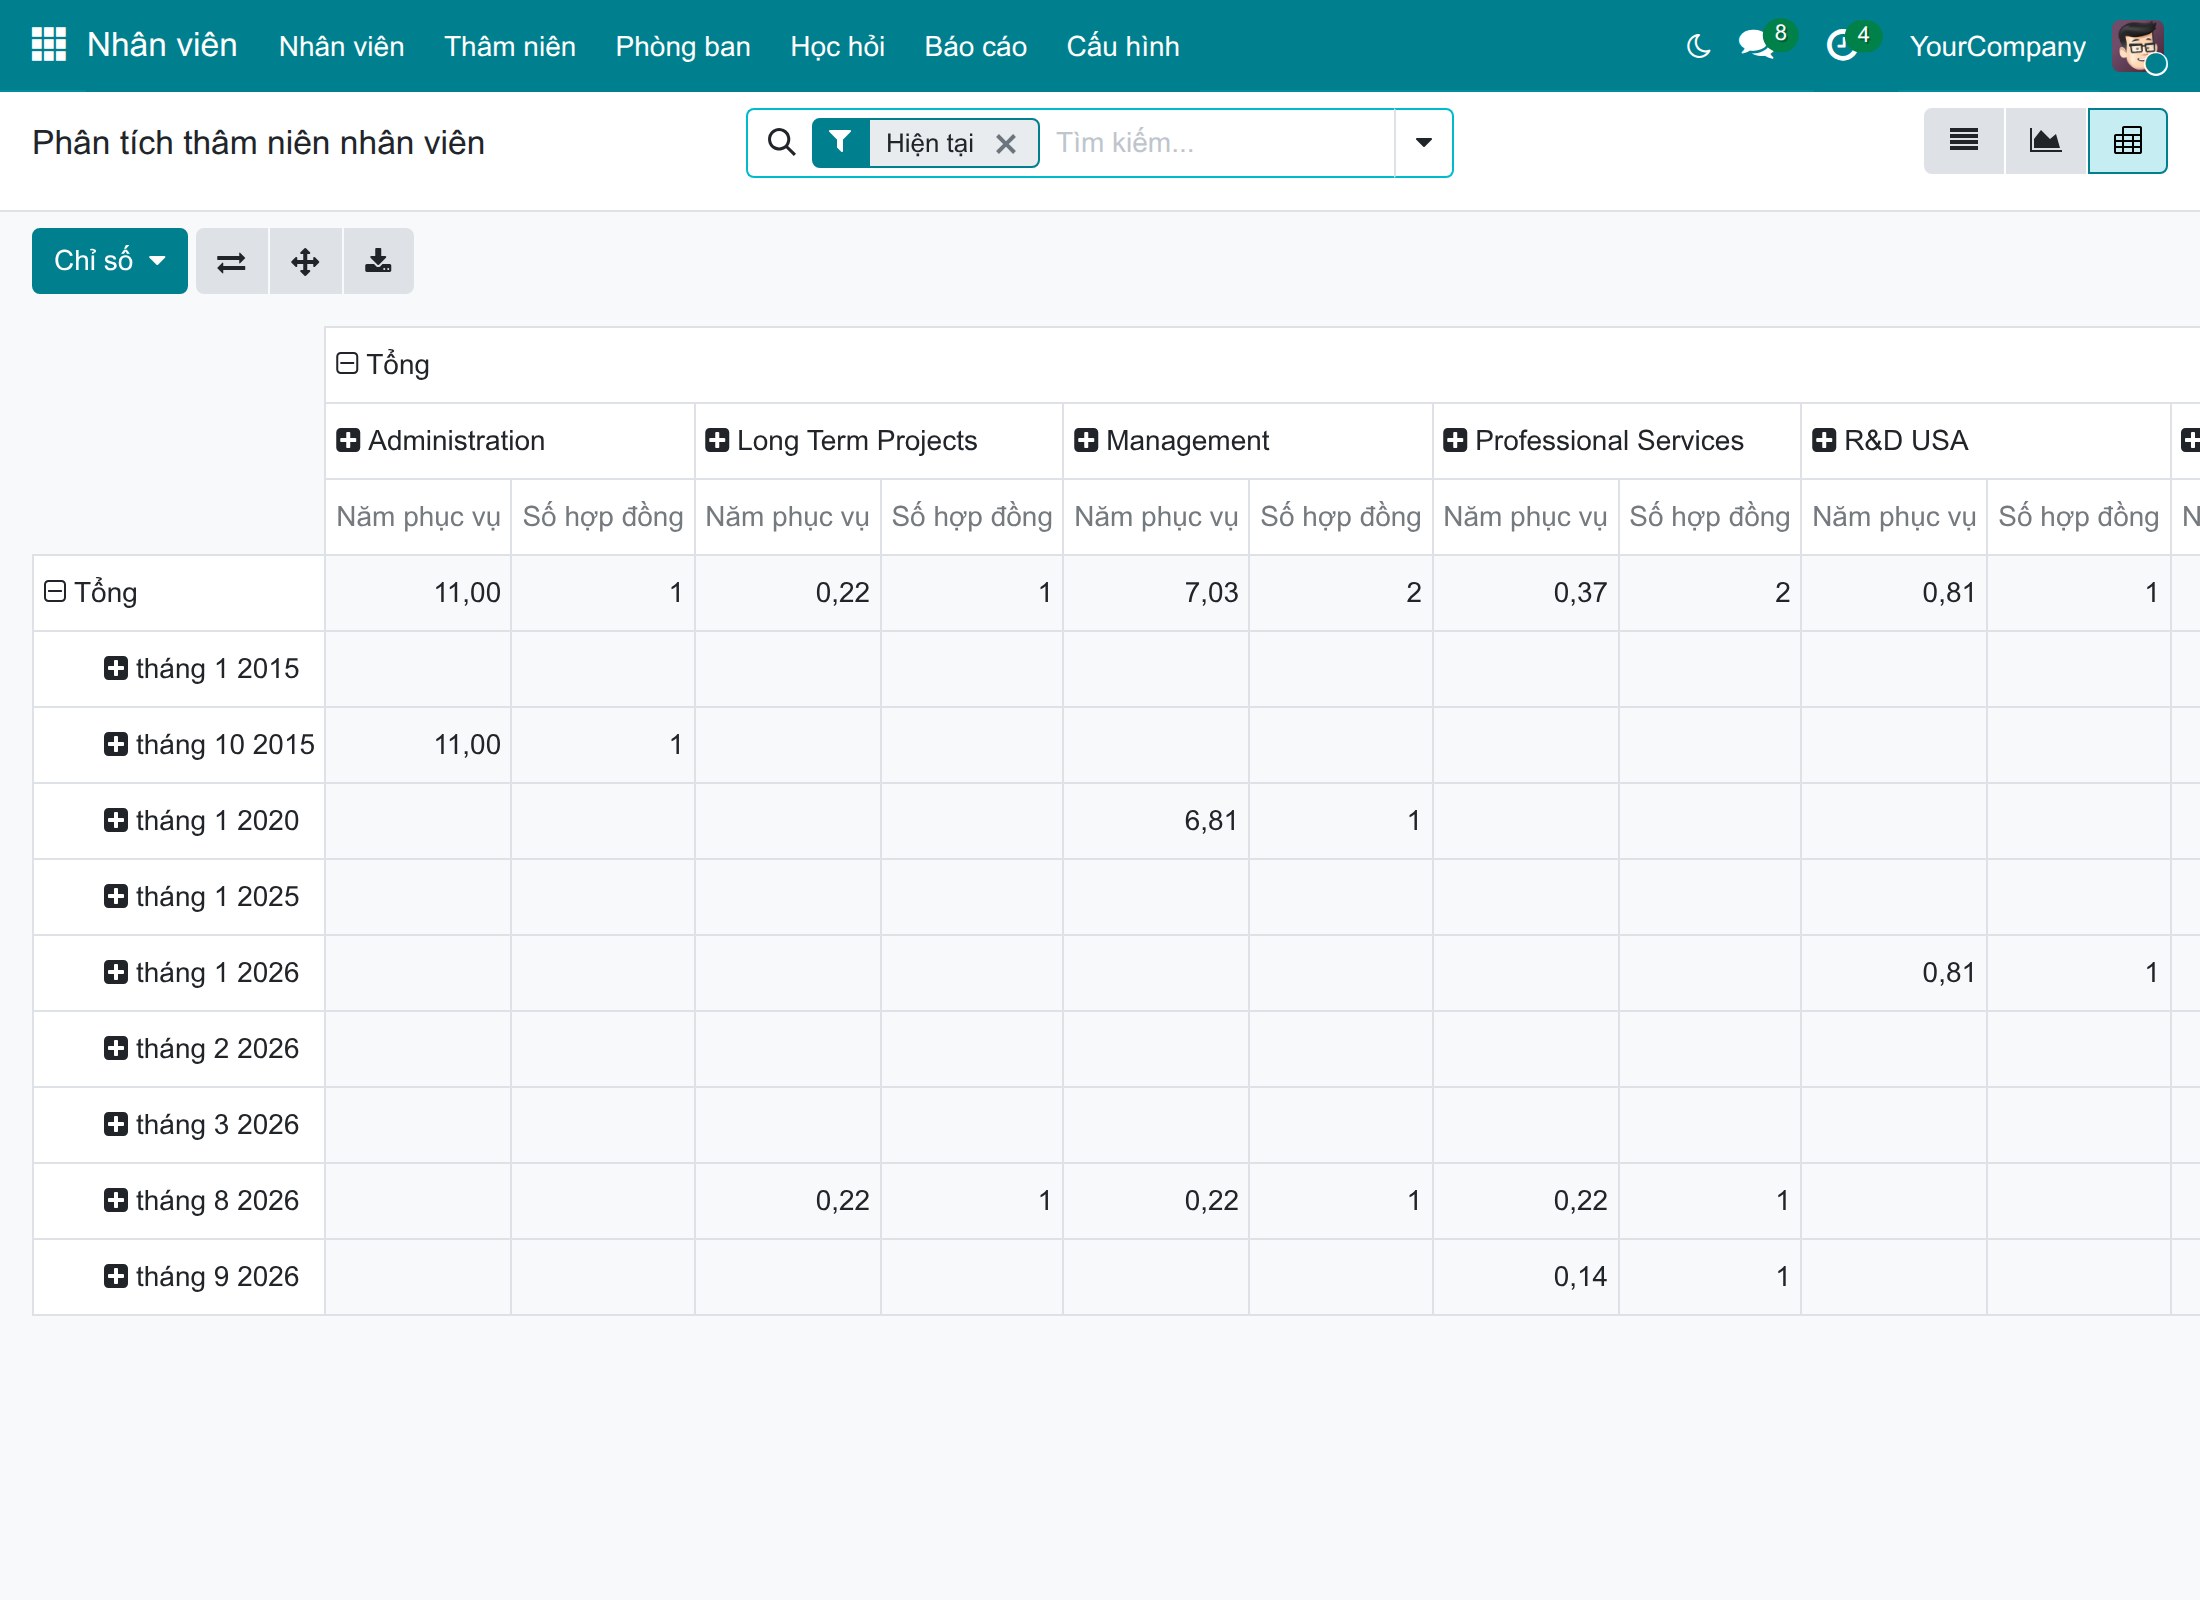Image resolution: width=2200 pixels, height=1600 pixels.
Task: Select the pivot view button
Action: (x=2127, y=141)
